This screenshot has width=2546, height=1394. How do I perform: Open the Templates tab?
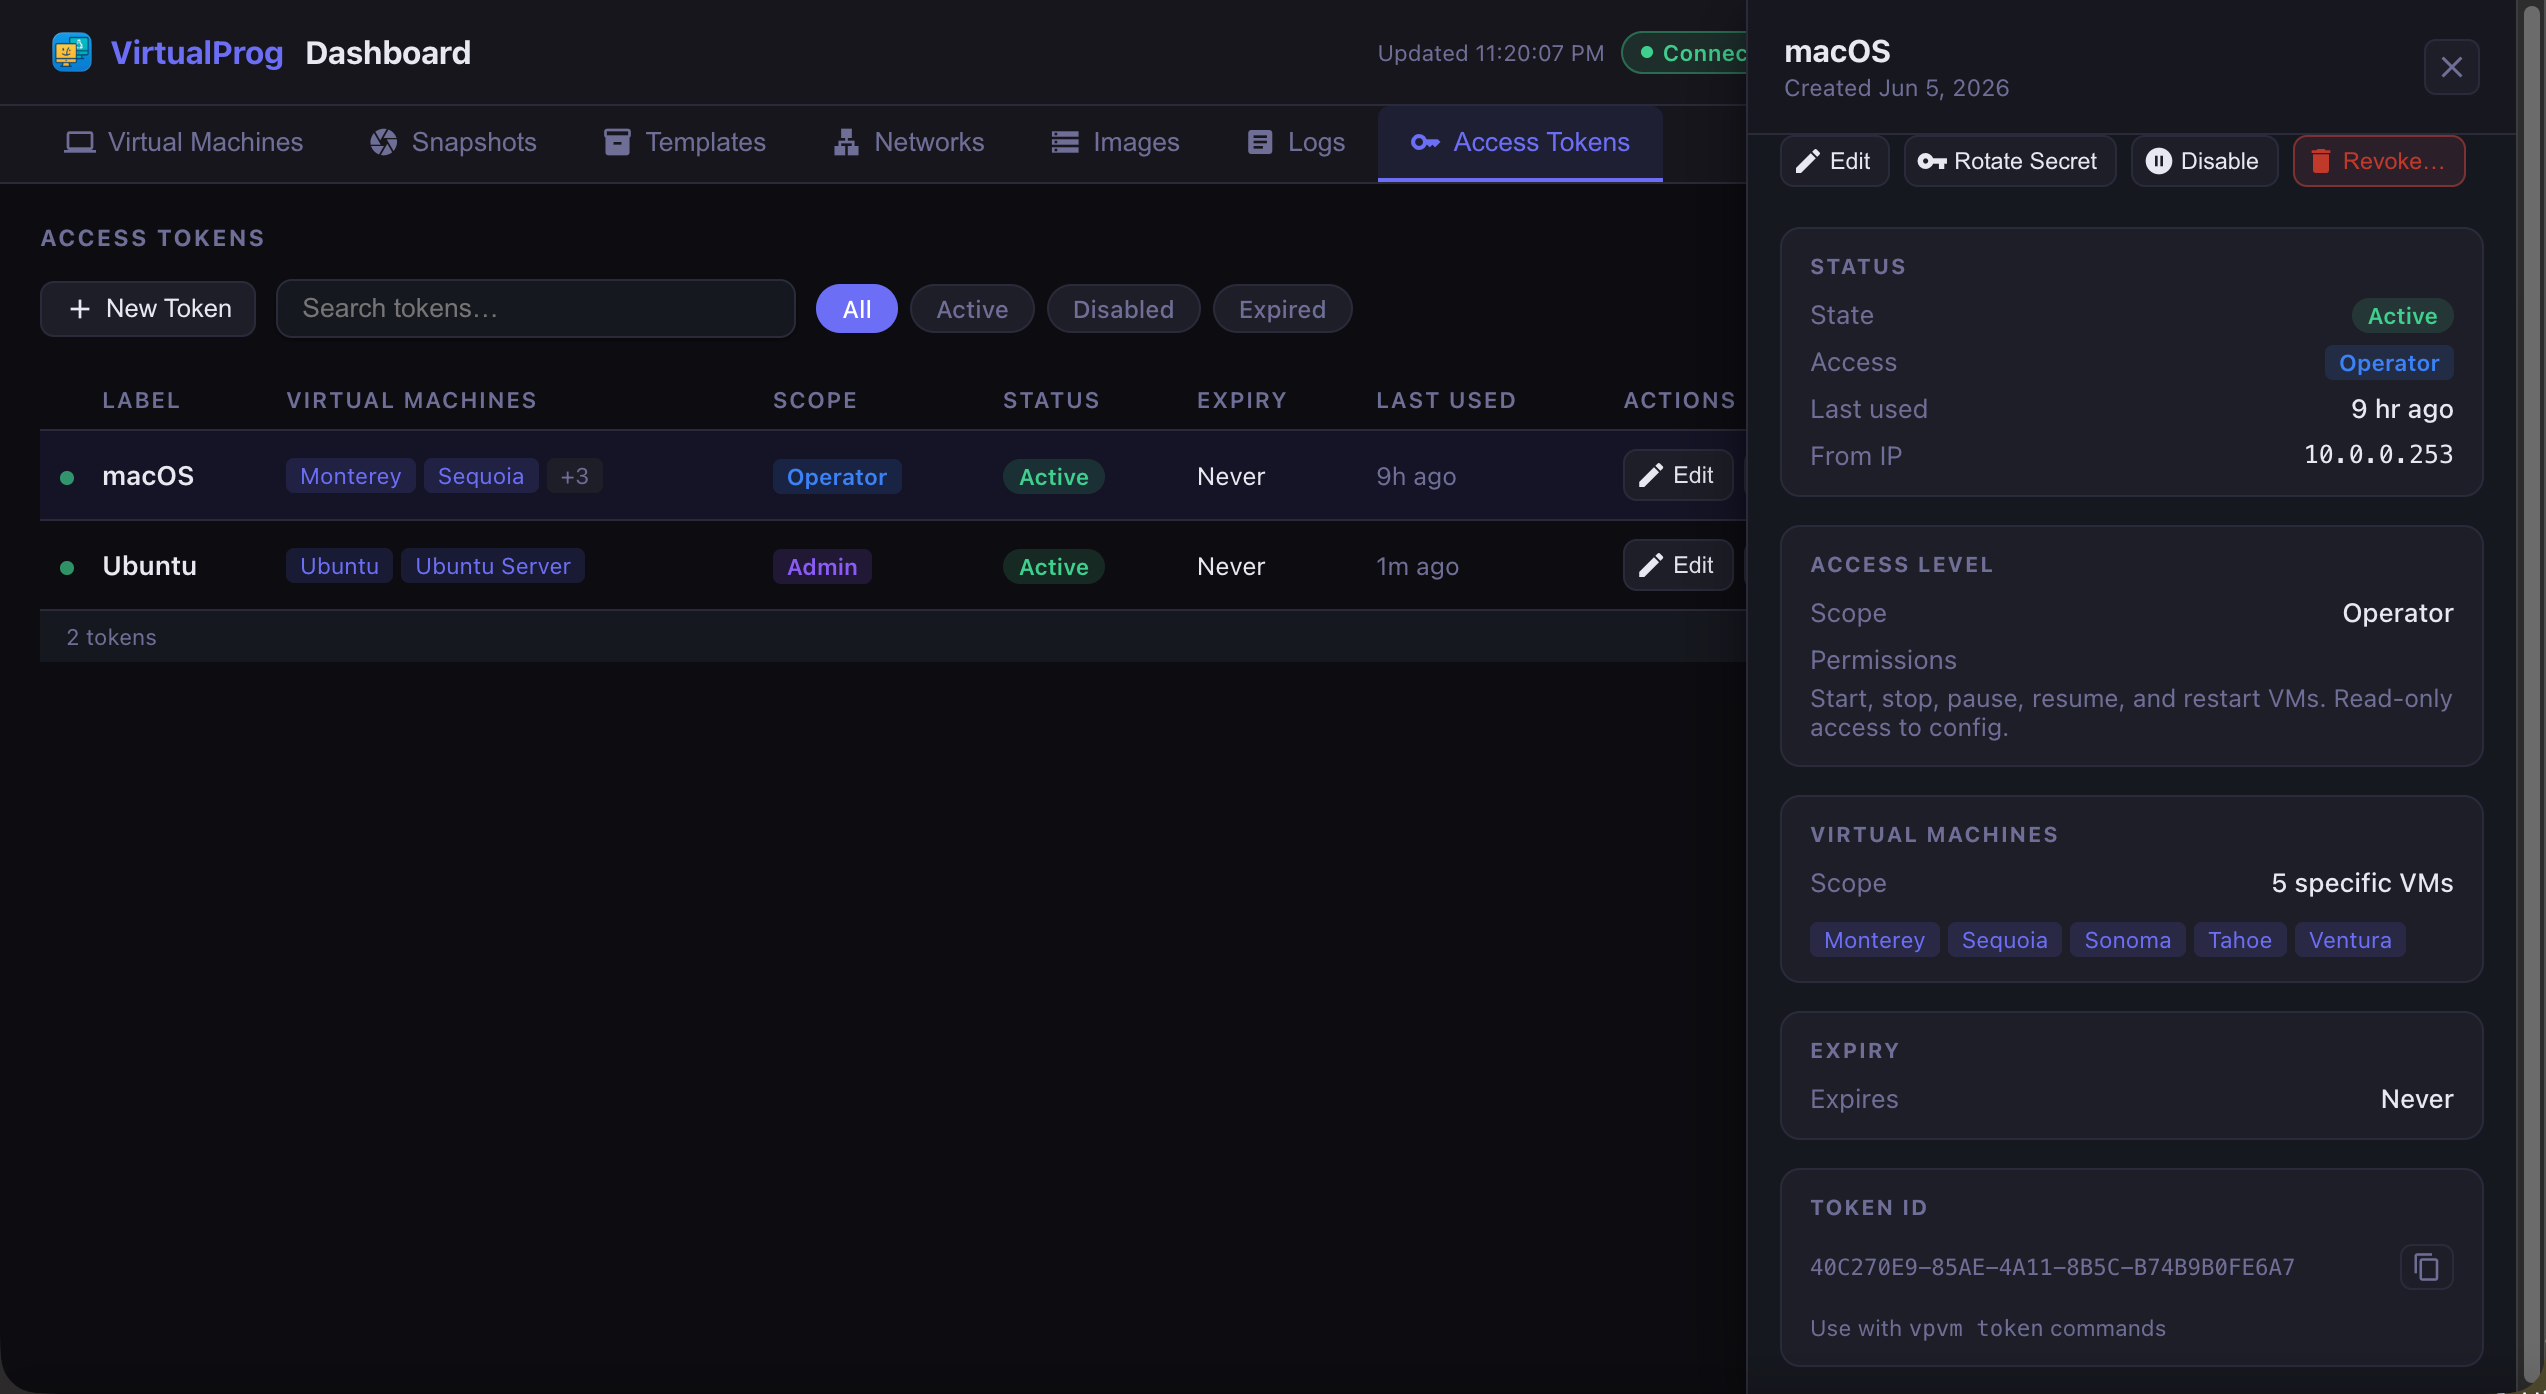pos(685,142)
